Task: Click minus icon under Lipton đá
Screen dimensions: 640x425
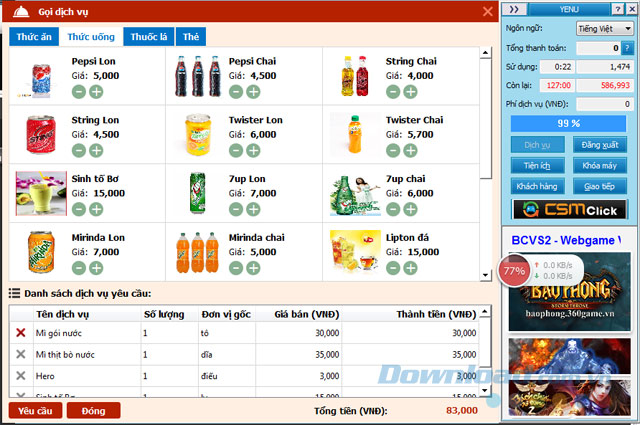Action: (393, 268)
